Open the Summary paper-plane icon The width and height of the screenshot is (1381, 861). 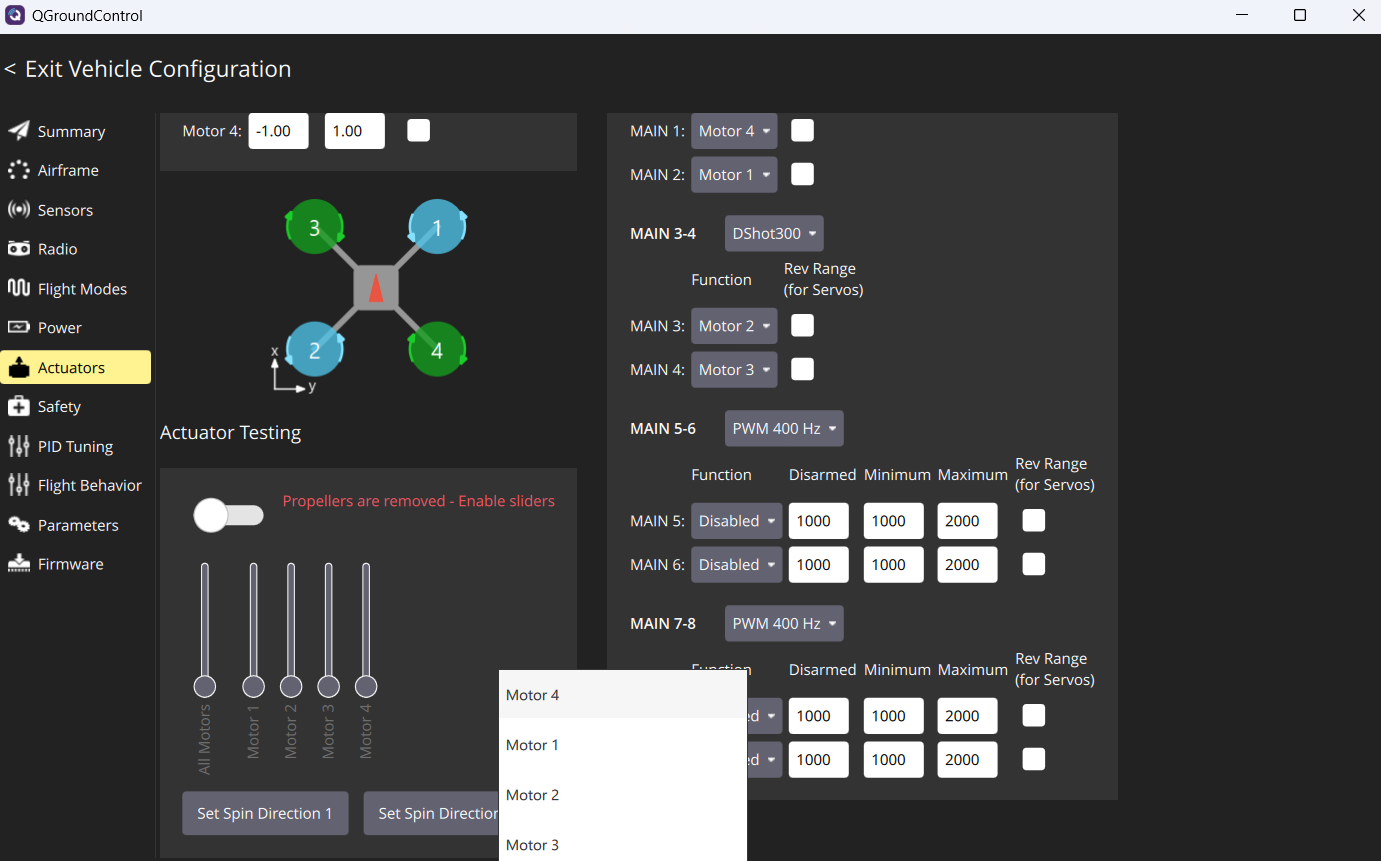[19, 131]
